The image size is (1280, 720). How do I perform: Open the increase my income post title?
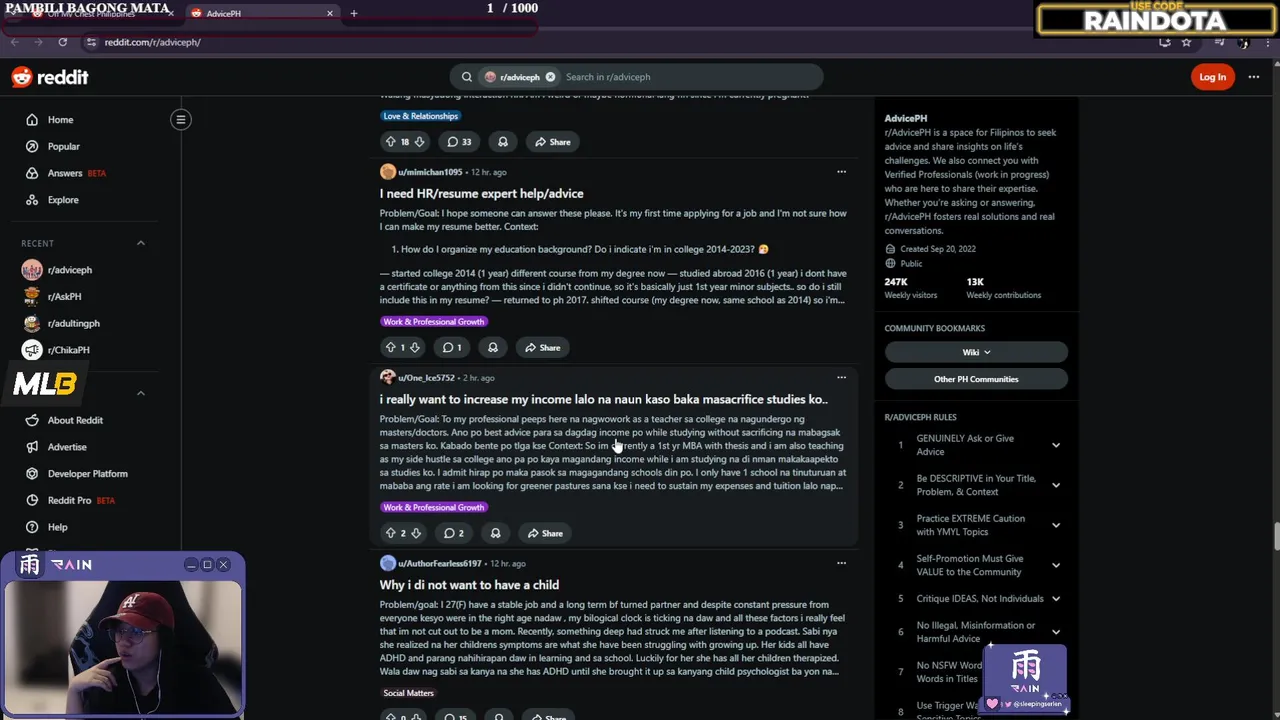tap(603, 399)
